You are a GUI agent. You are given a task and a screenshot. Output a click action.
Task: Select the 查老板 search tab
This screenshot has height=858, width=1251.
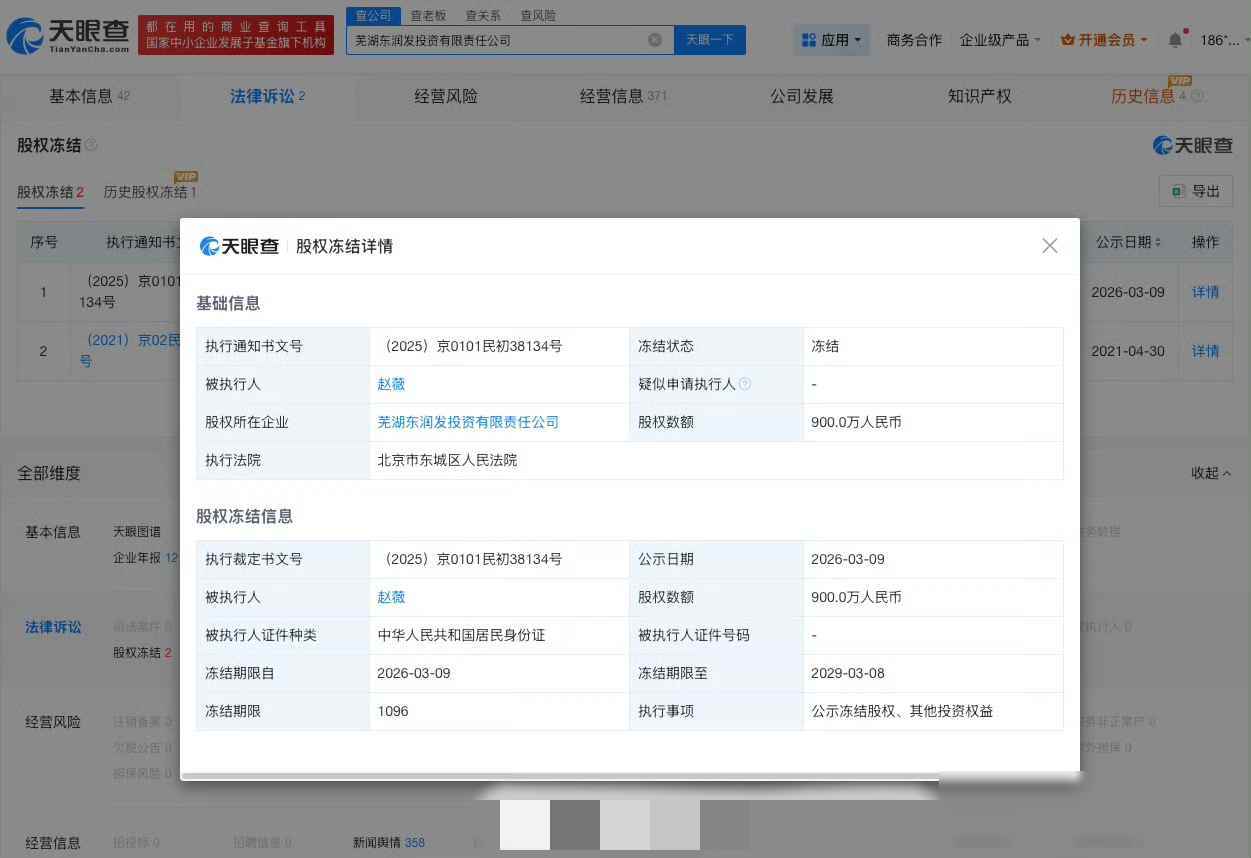[429, 15]
